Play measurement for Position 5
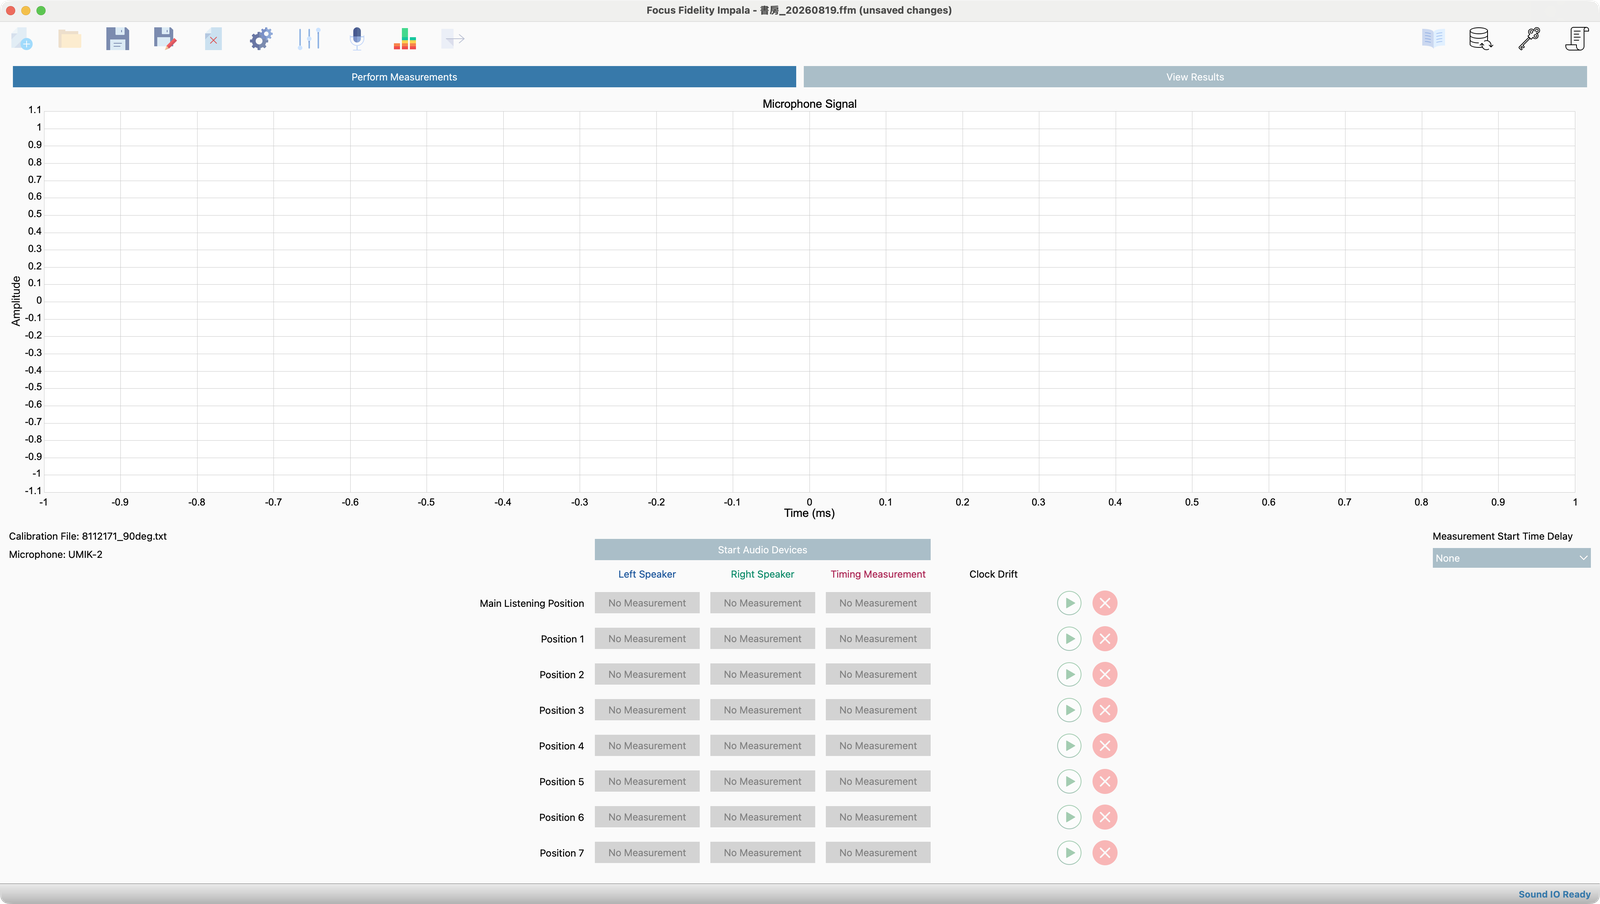Image resolution: width=1600 pixels, height=904 pixels. coord(1069,782)
